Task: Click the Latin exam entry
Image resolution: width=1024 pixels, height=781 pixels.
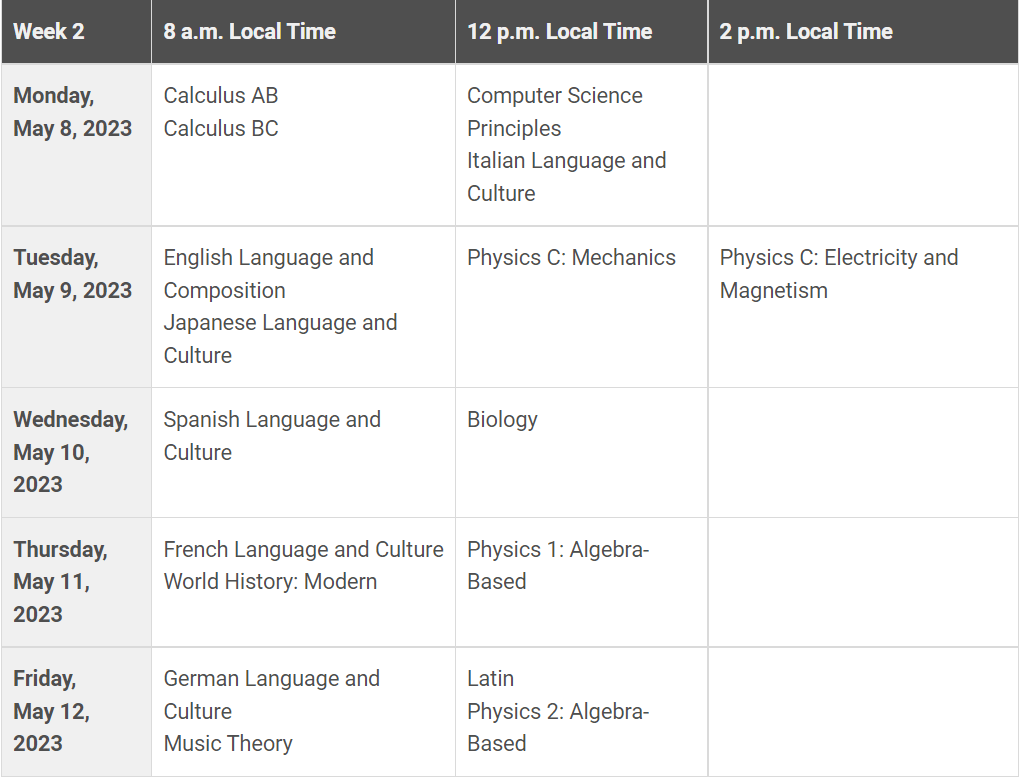Action: point(490,679)
